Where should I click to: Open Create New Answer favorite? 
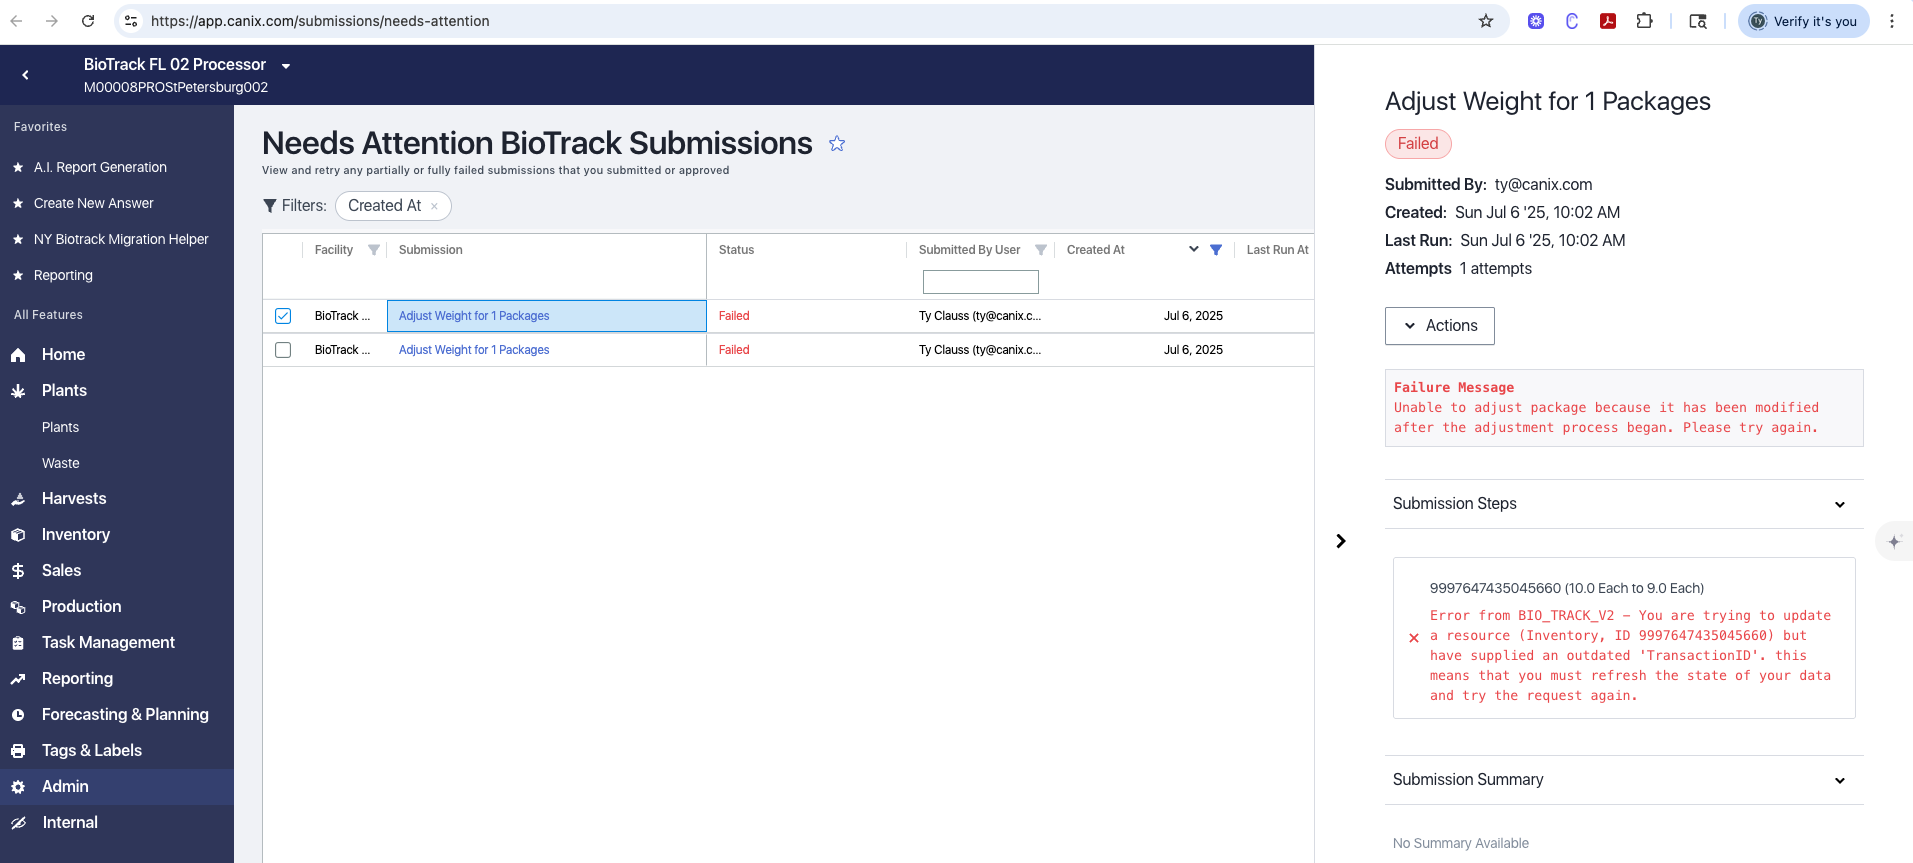coord(94,203)
